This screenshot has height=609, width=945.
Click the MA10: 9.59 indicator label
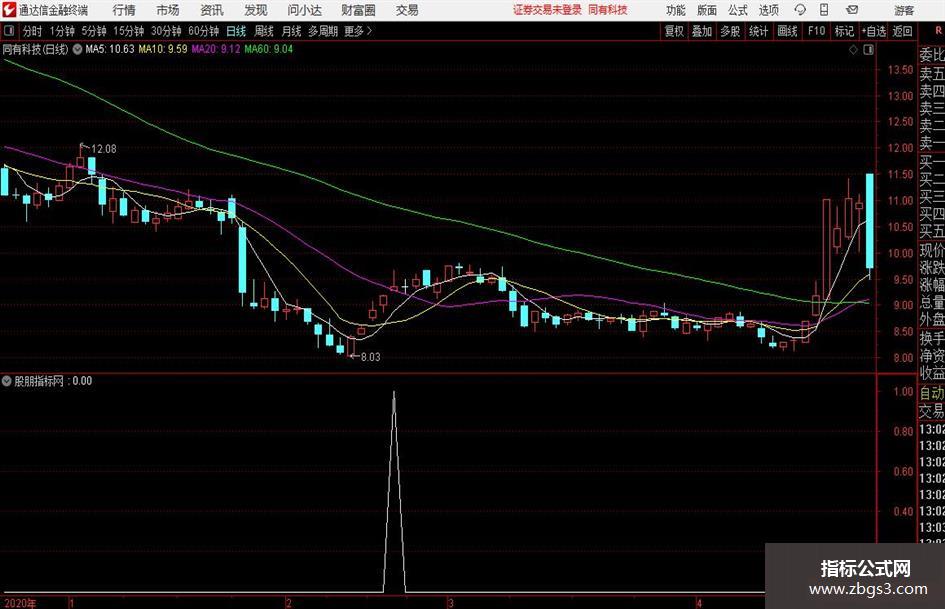click(163, 49)
